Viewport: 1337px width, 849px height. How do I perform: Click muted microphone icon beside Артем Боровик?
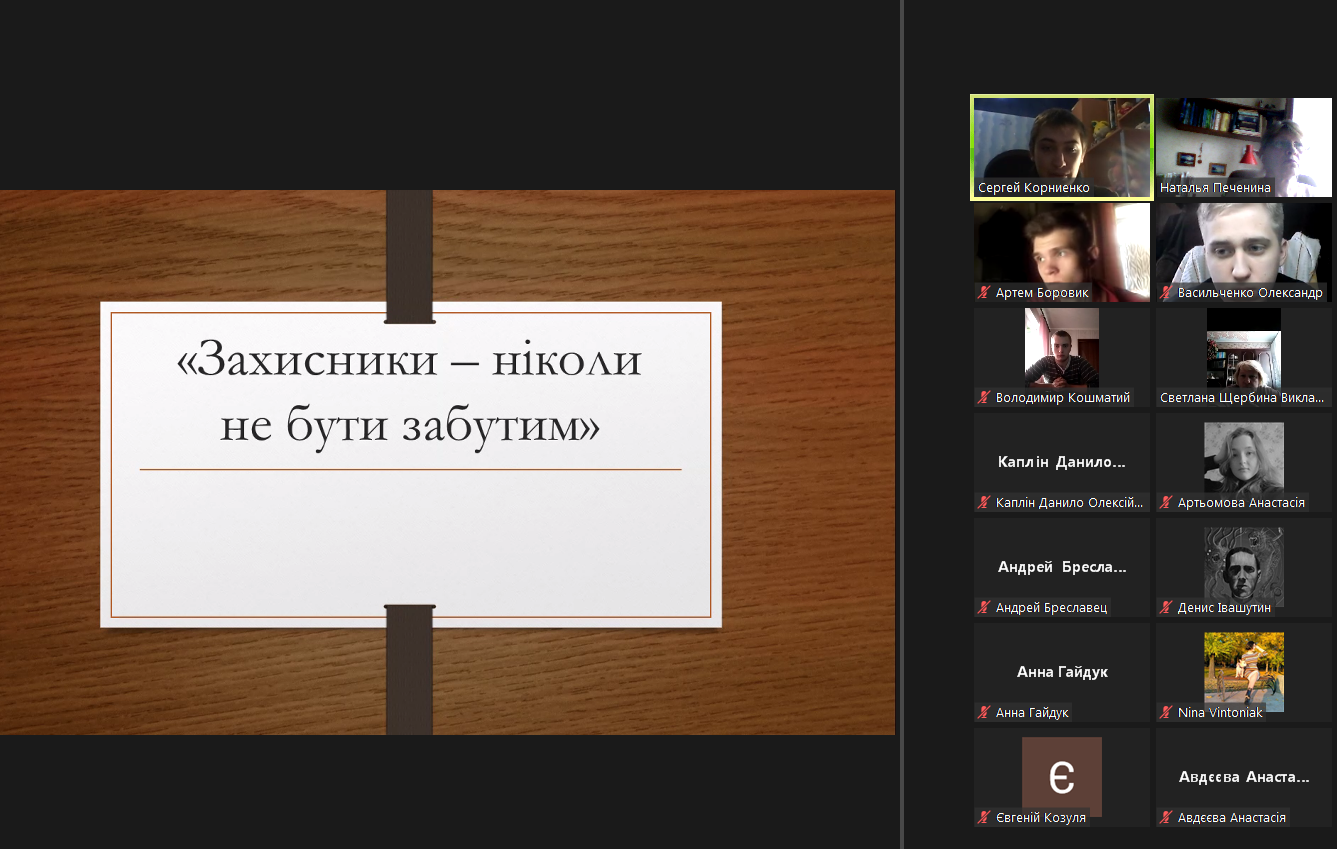[985, 293]
